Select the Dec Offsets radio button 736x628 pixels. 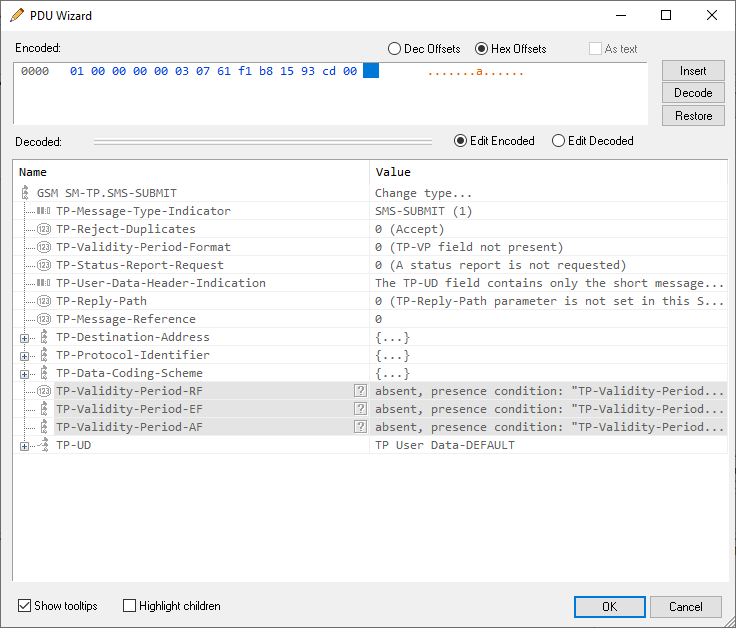(x=395, y=49)
